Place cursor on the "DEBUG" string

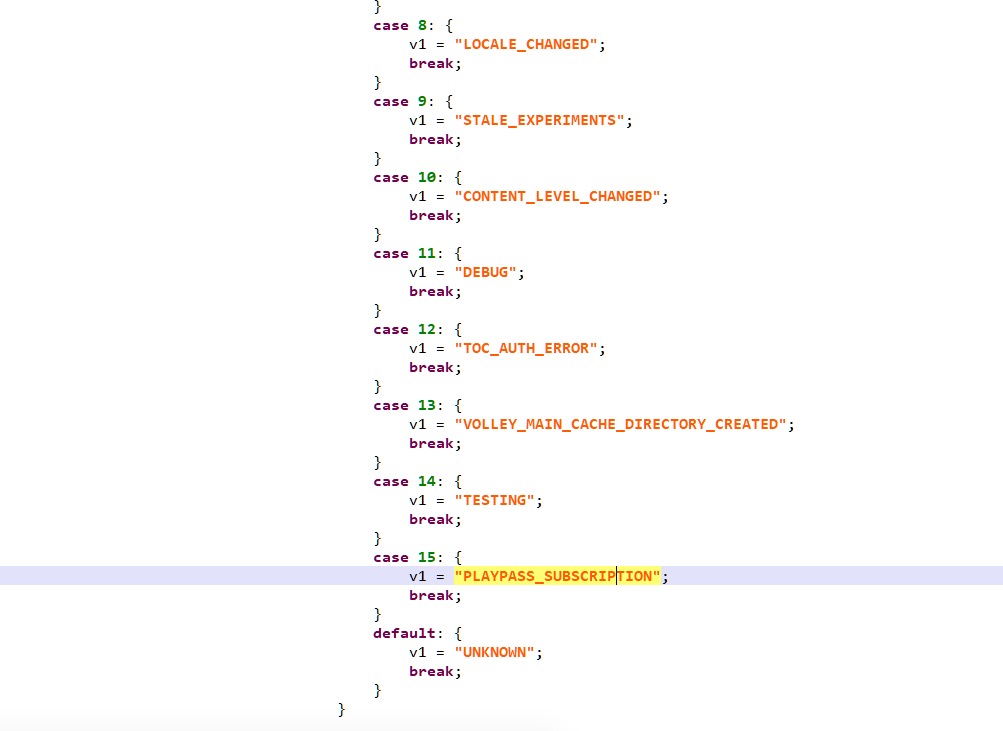tap(489, 273)
